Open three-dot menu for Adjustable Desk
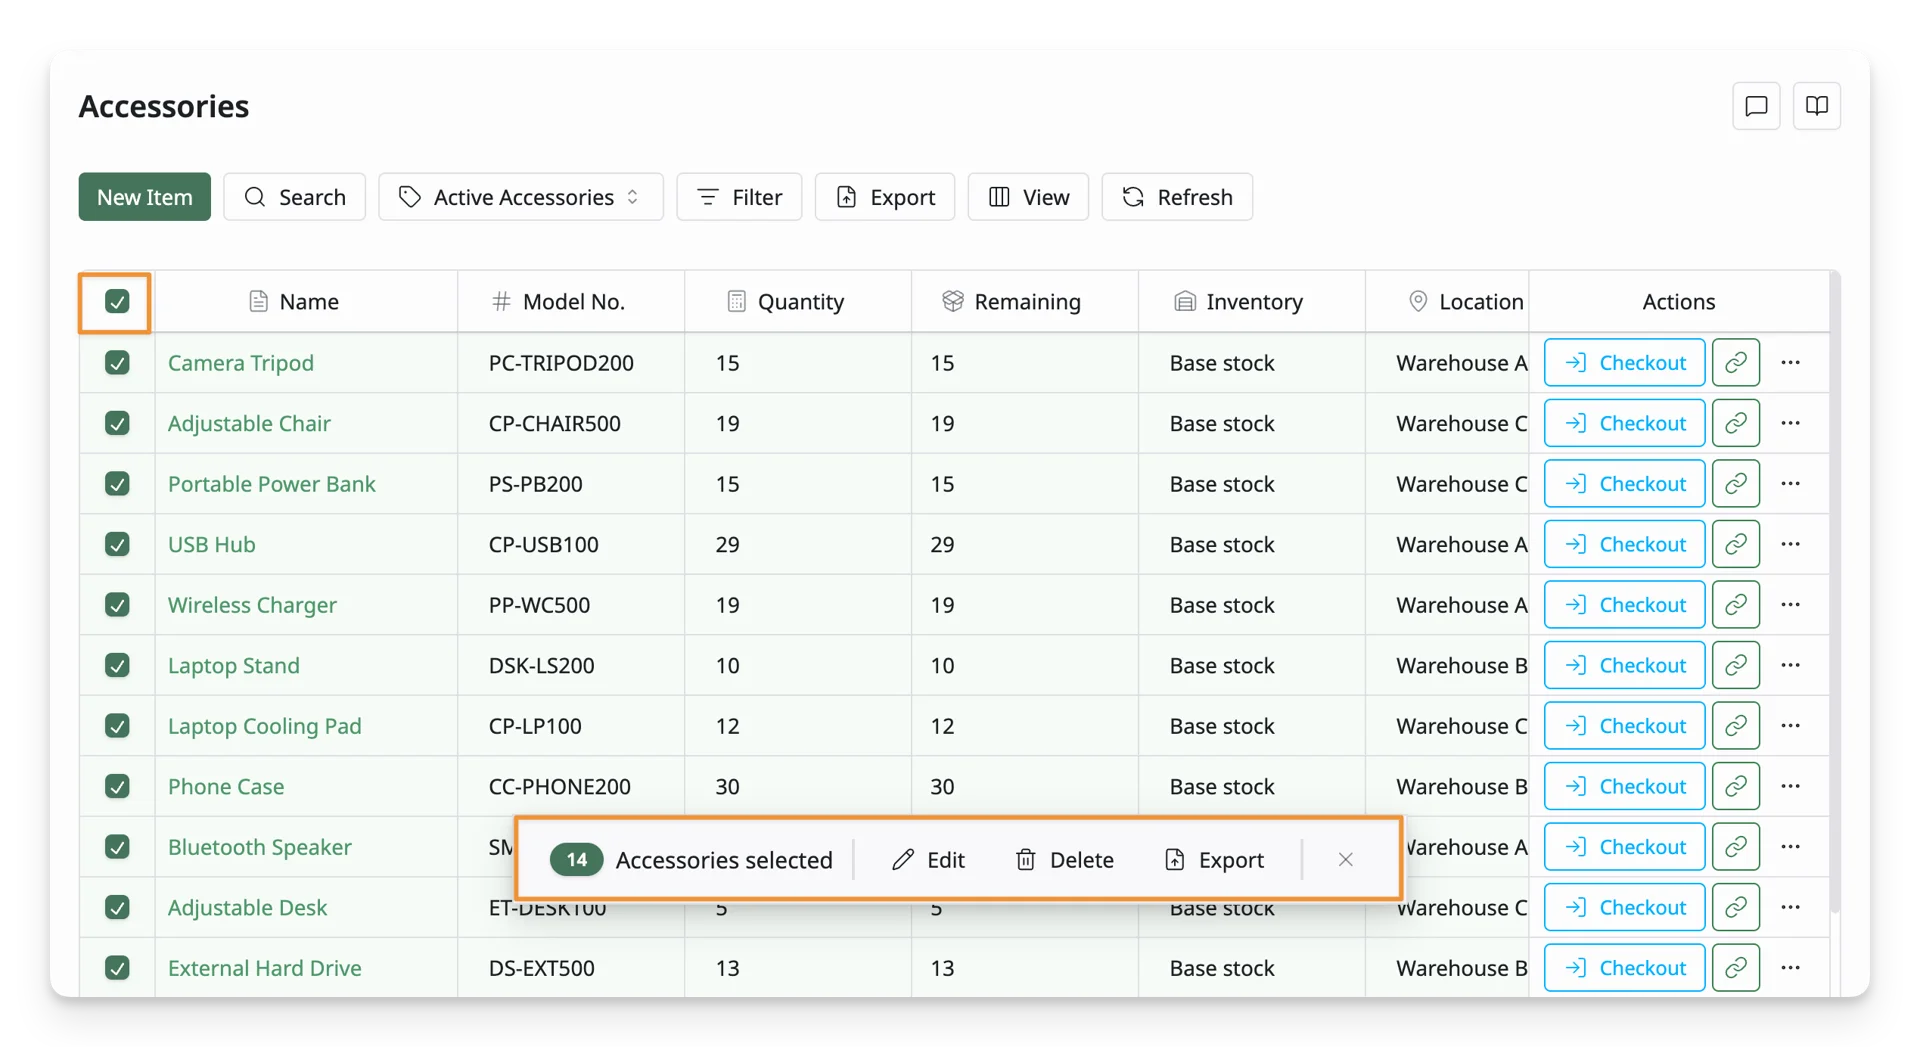1920x1047 pixels. click(x=1790, y=907)
